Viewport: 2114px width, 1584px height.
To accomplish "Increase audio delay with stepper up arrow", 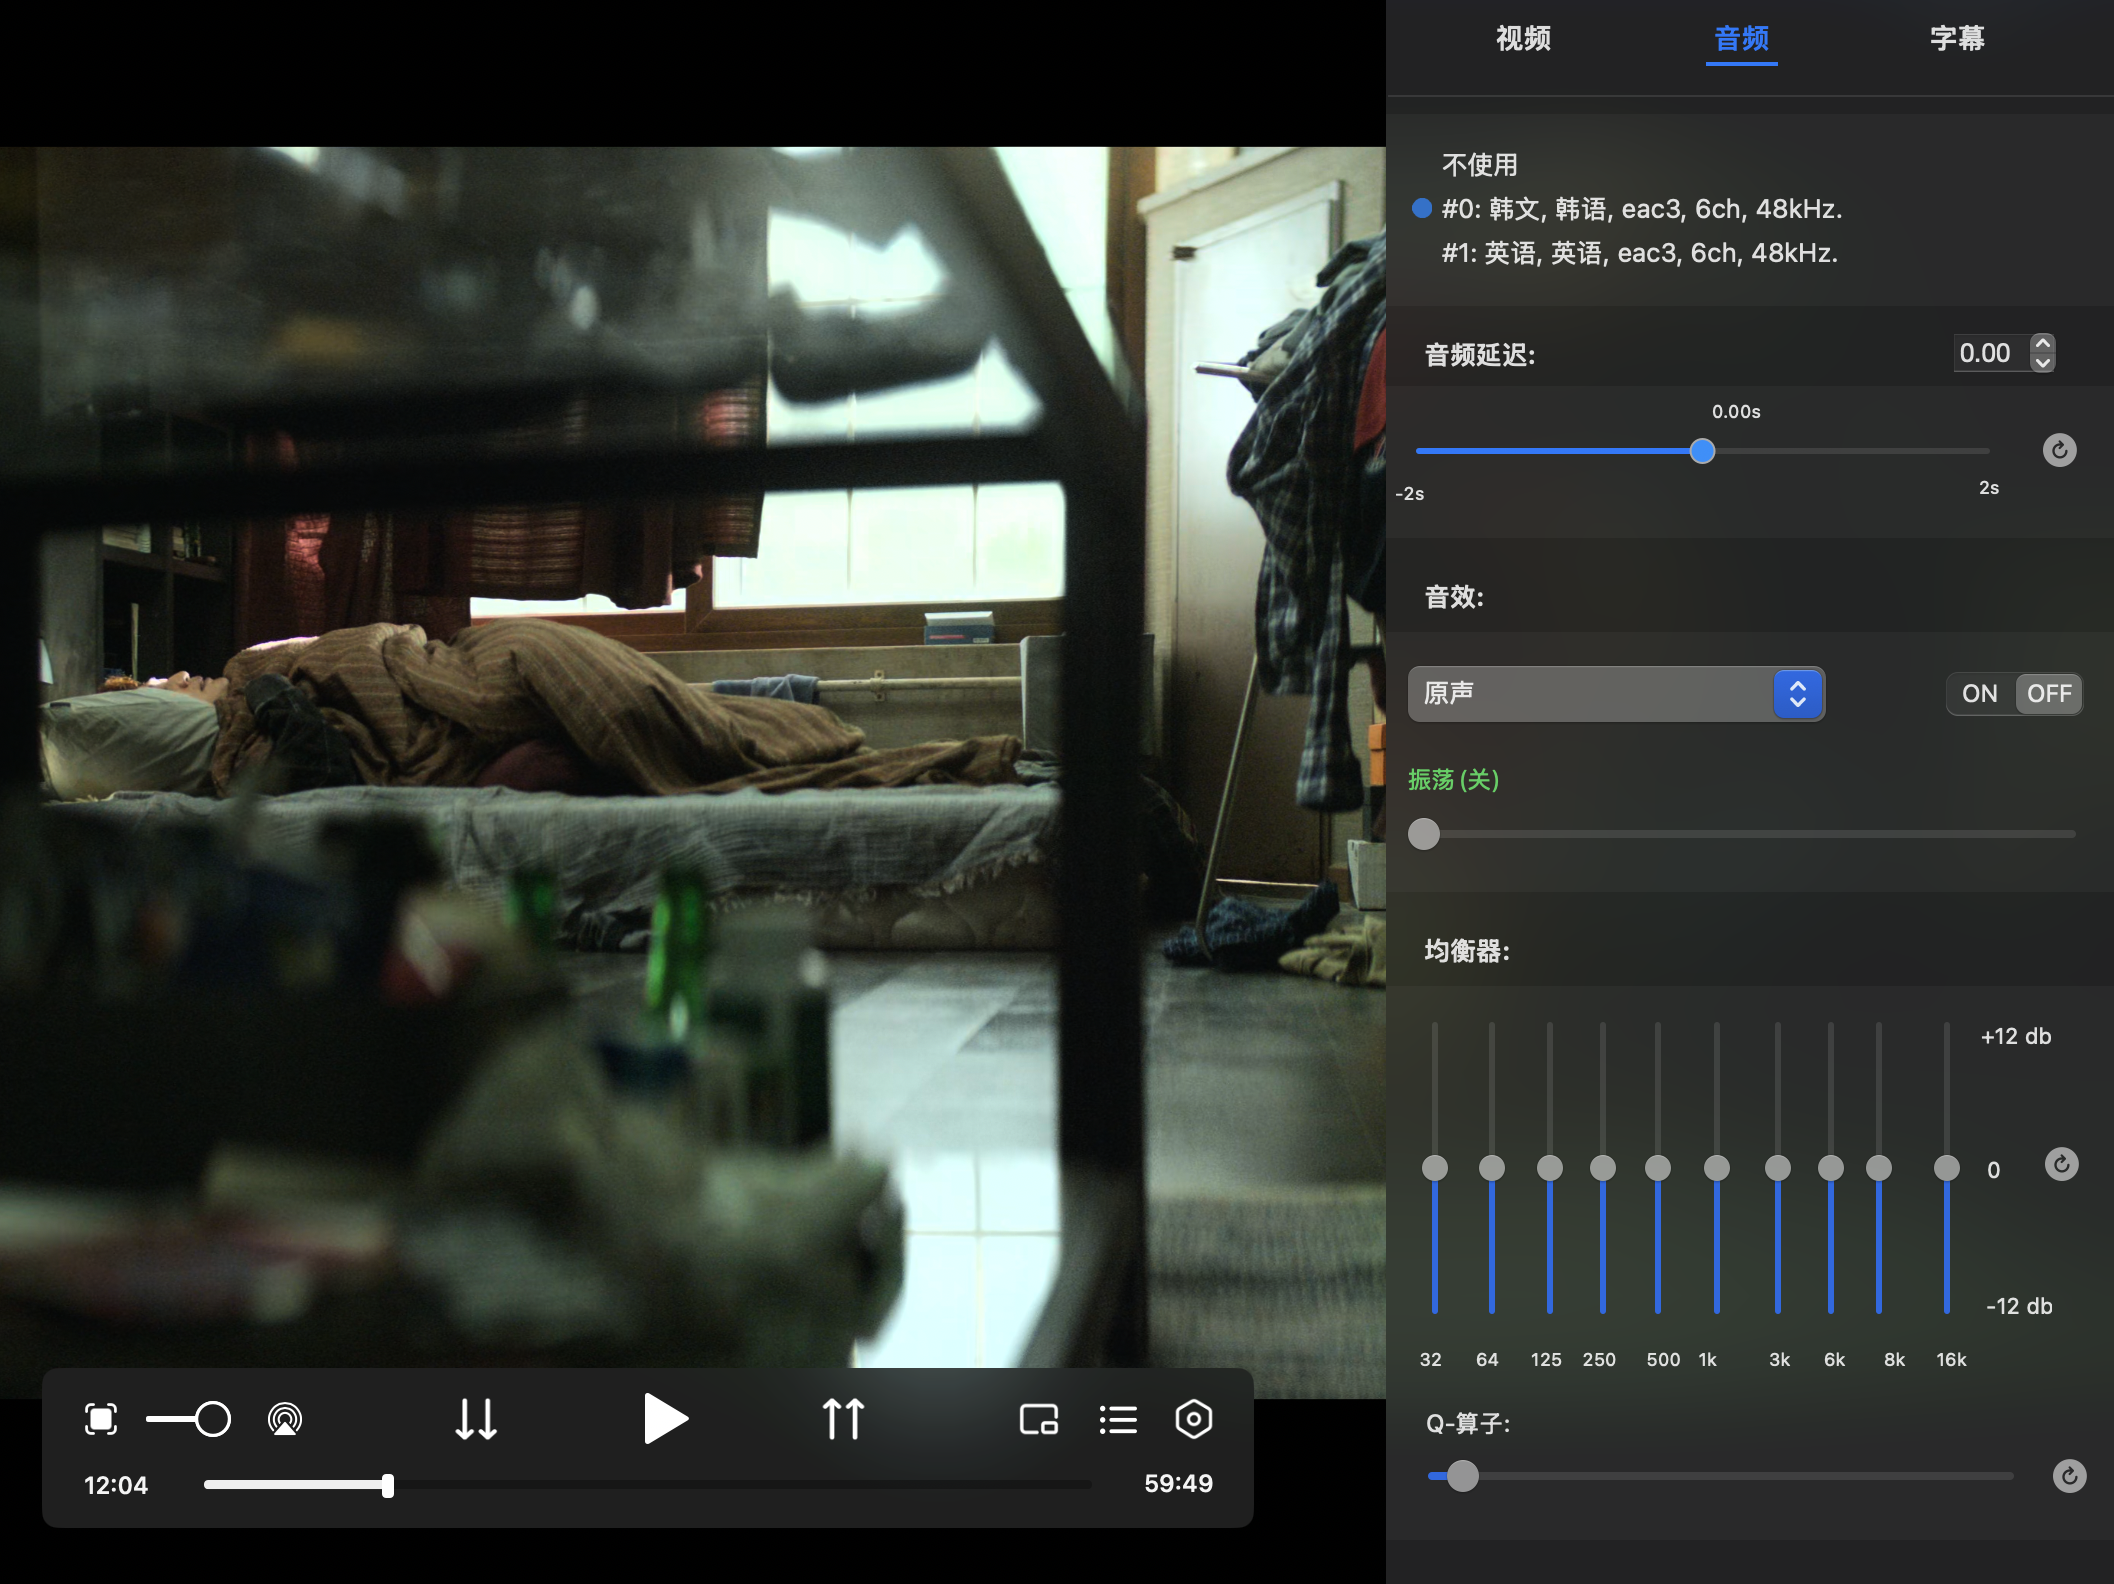I will point(2043,343).
